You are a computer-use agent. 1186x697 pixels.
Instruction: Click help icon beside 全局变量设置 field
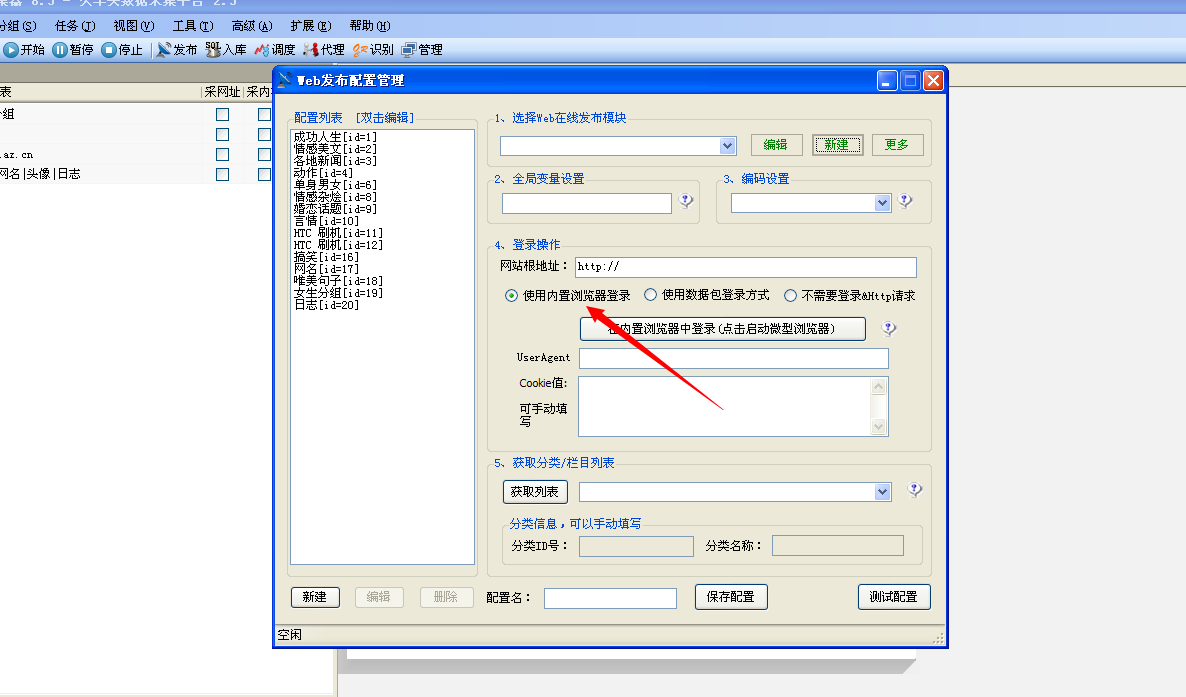686,201
